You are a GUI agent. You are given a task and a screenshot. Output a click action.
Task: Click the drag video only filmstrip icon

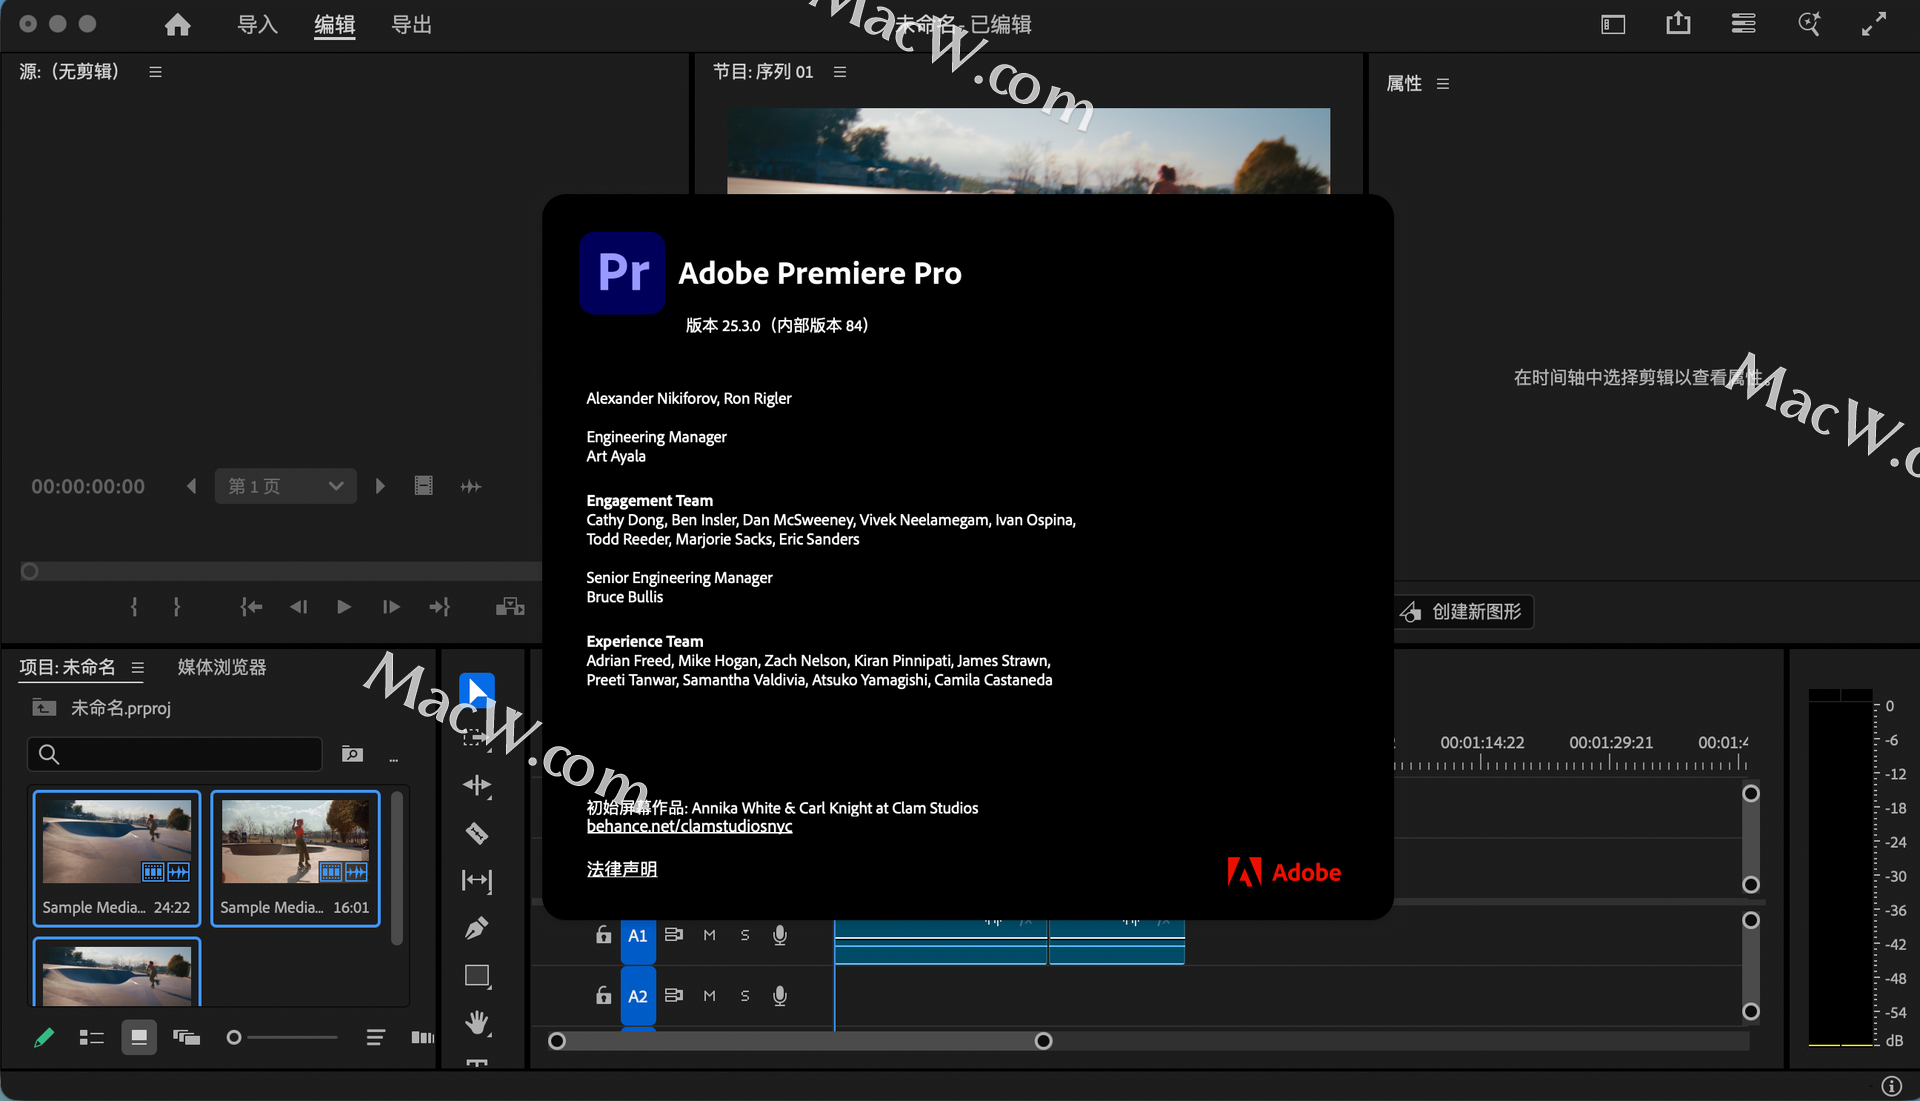coord(424,486)
